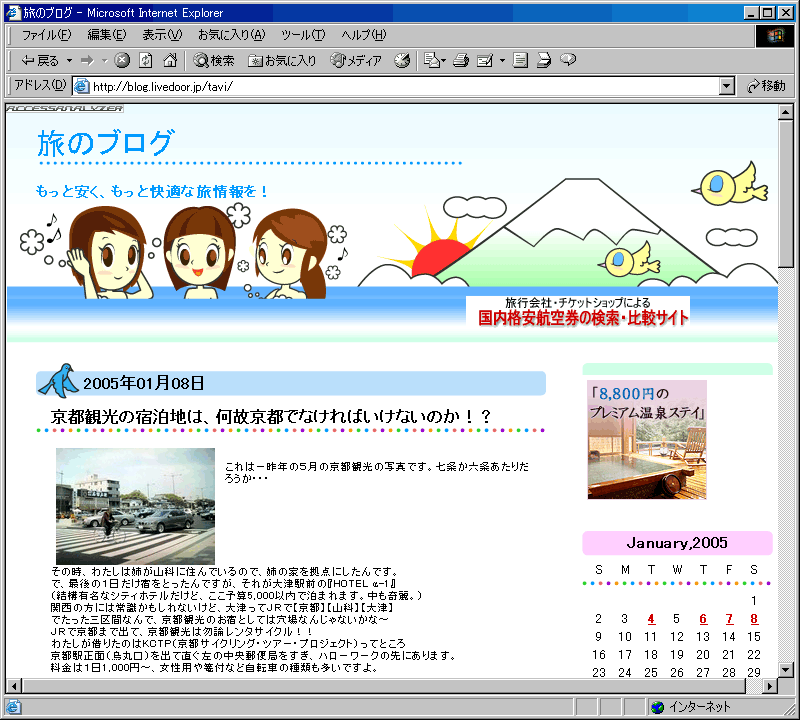Screen dimensions: 800x720
Task: Print the page with the printer icon
Action: [461, 61]
